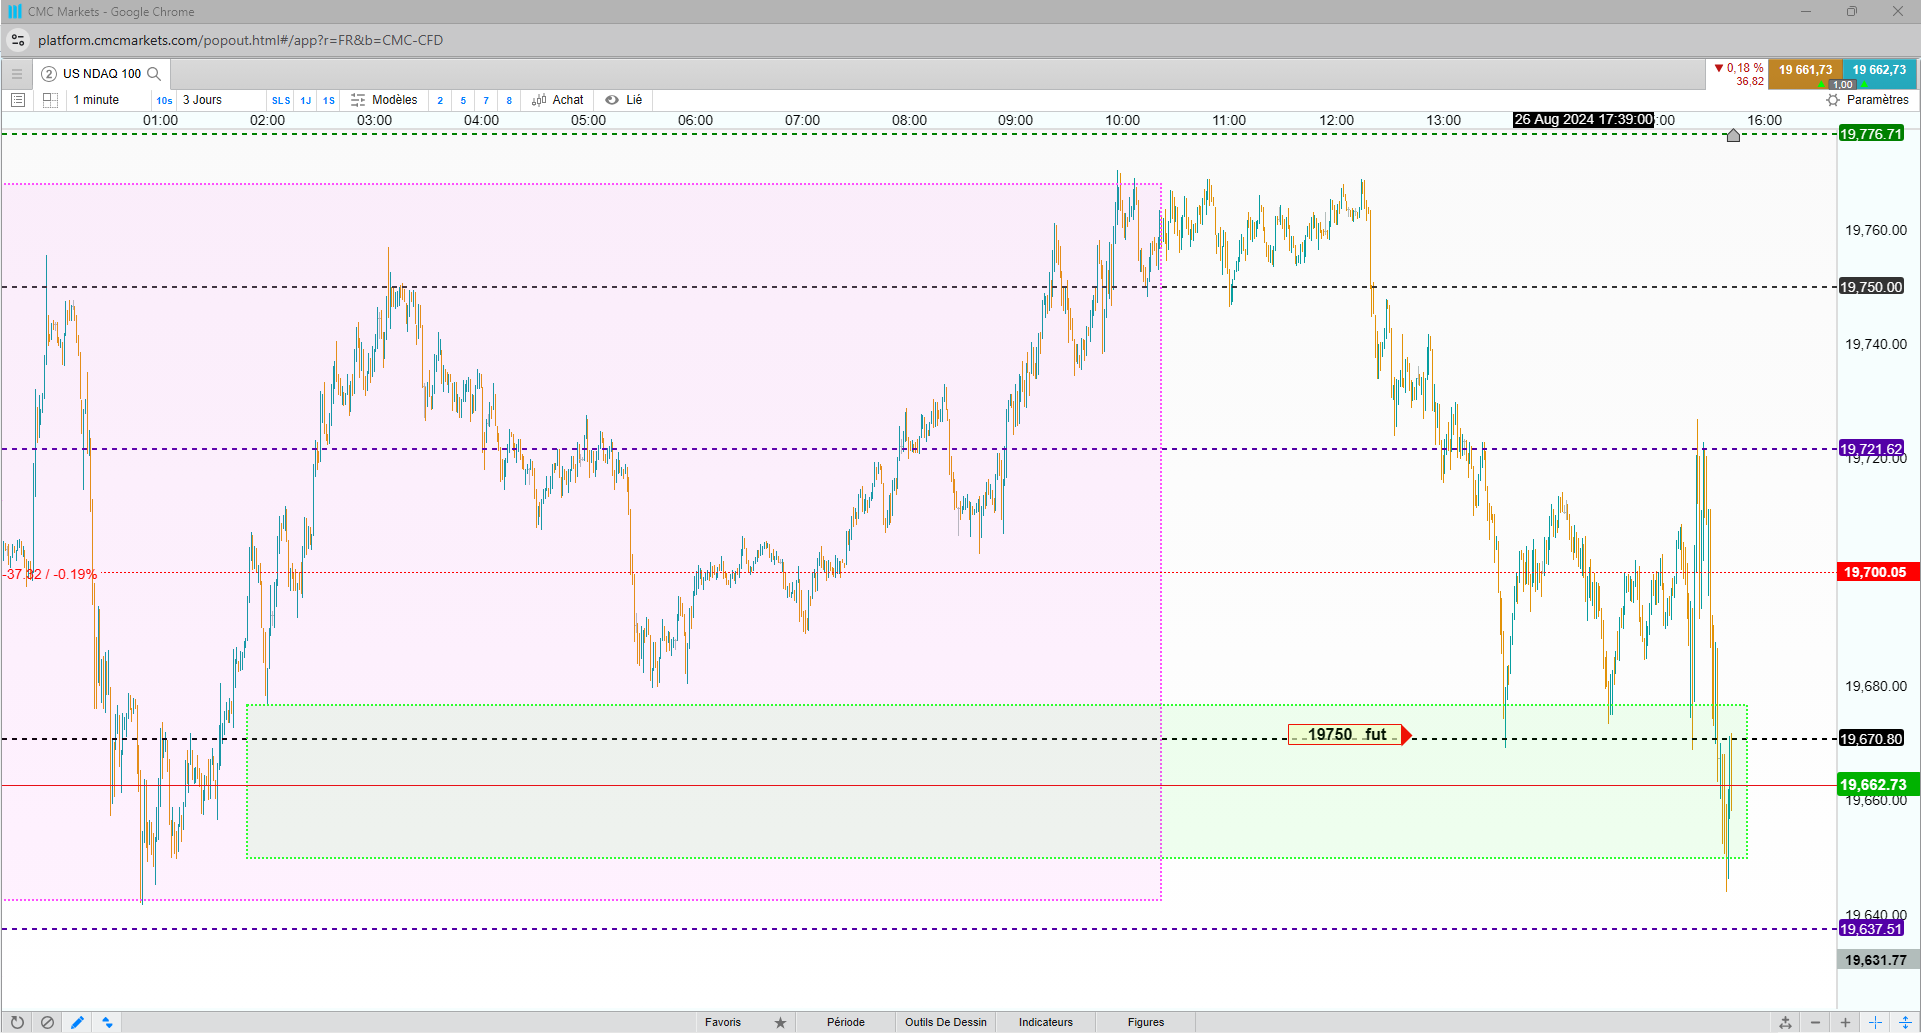Click the chart reset icon left of the minus
The image size is (1921, 1033).
(1785, 1022)
